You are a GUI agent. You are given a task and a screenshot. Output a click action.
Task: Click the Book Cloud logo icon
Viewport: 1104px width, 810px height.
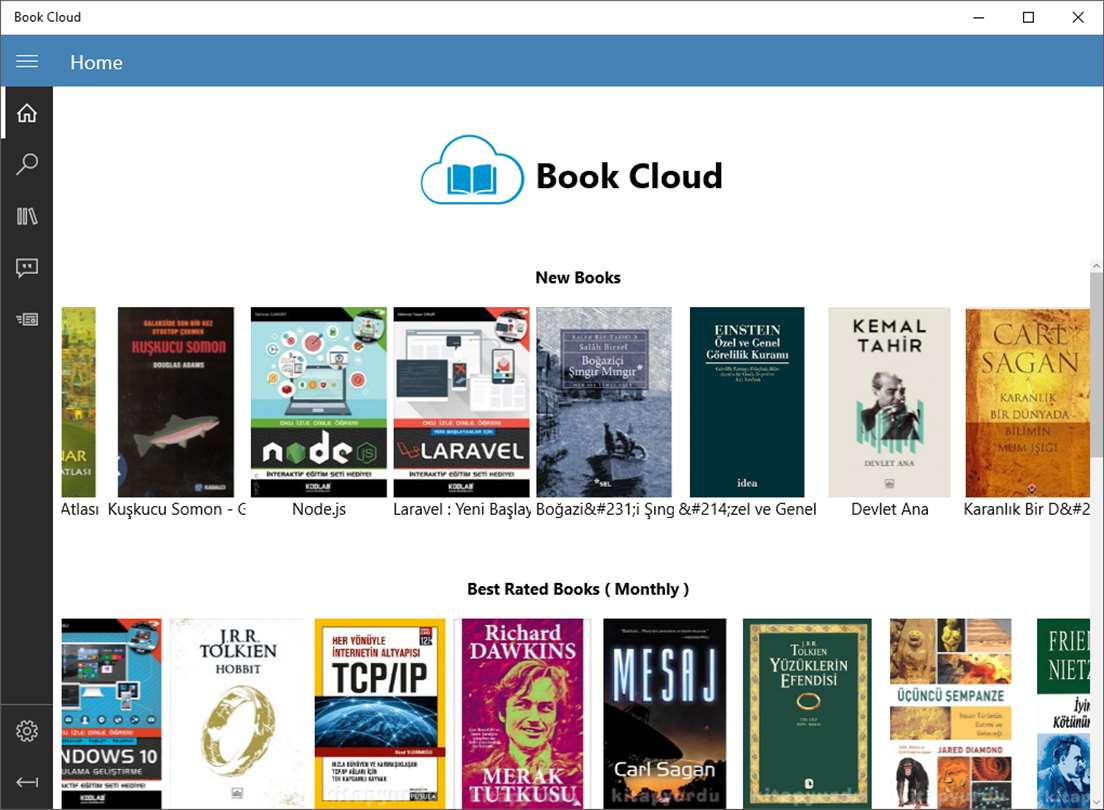point(472,170)
